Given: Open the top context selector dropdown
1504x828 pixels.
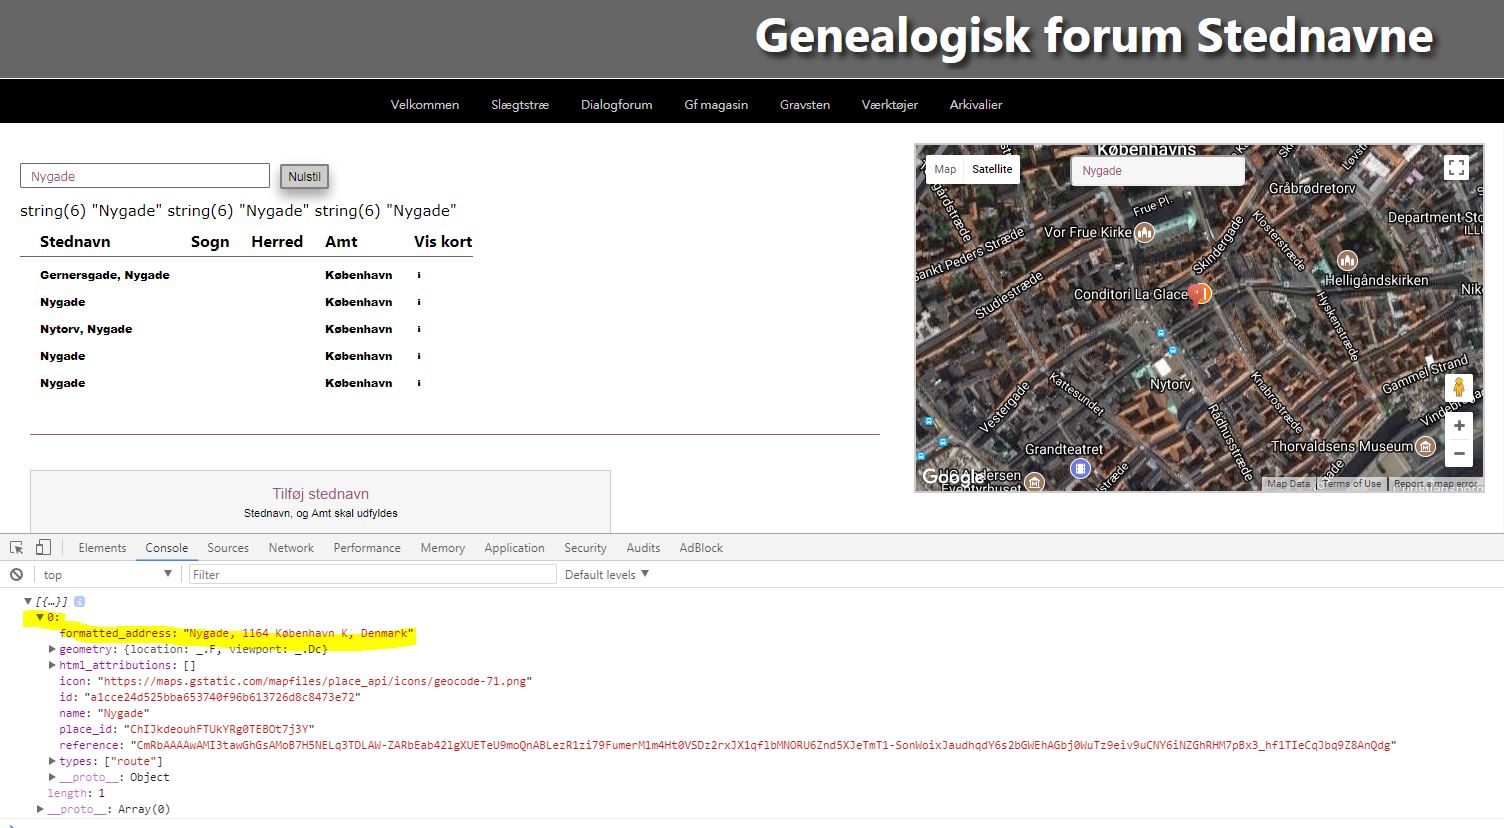Looking at the screenshot, I should tap(106, 574).
